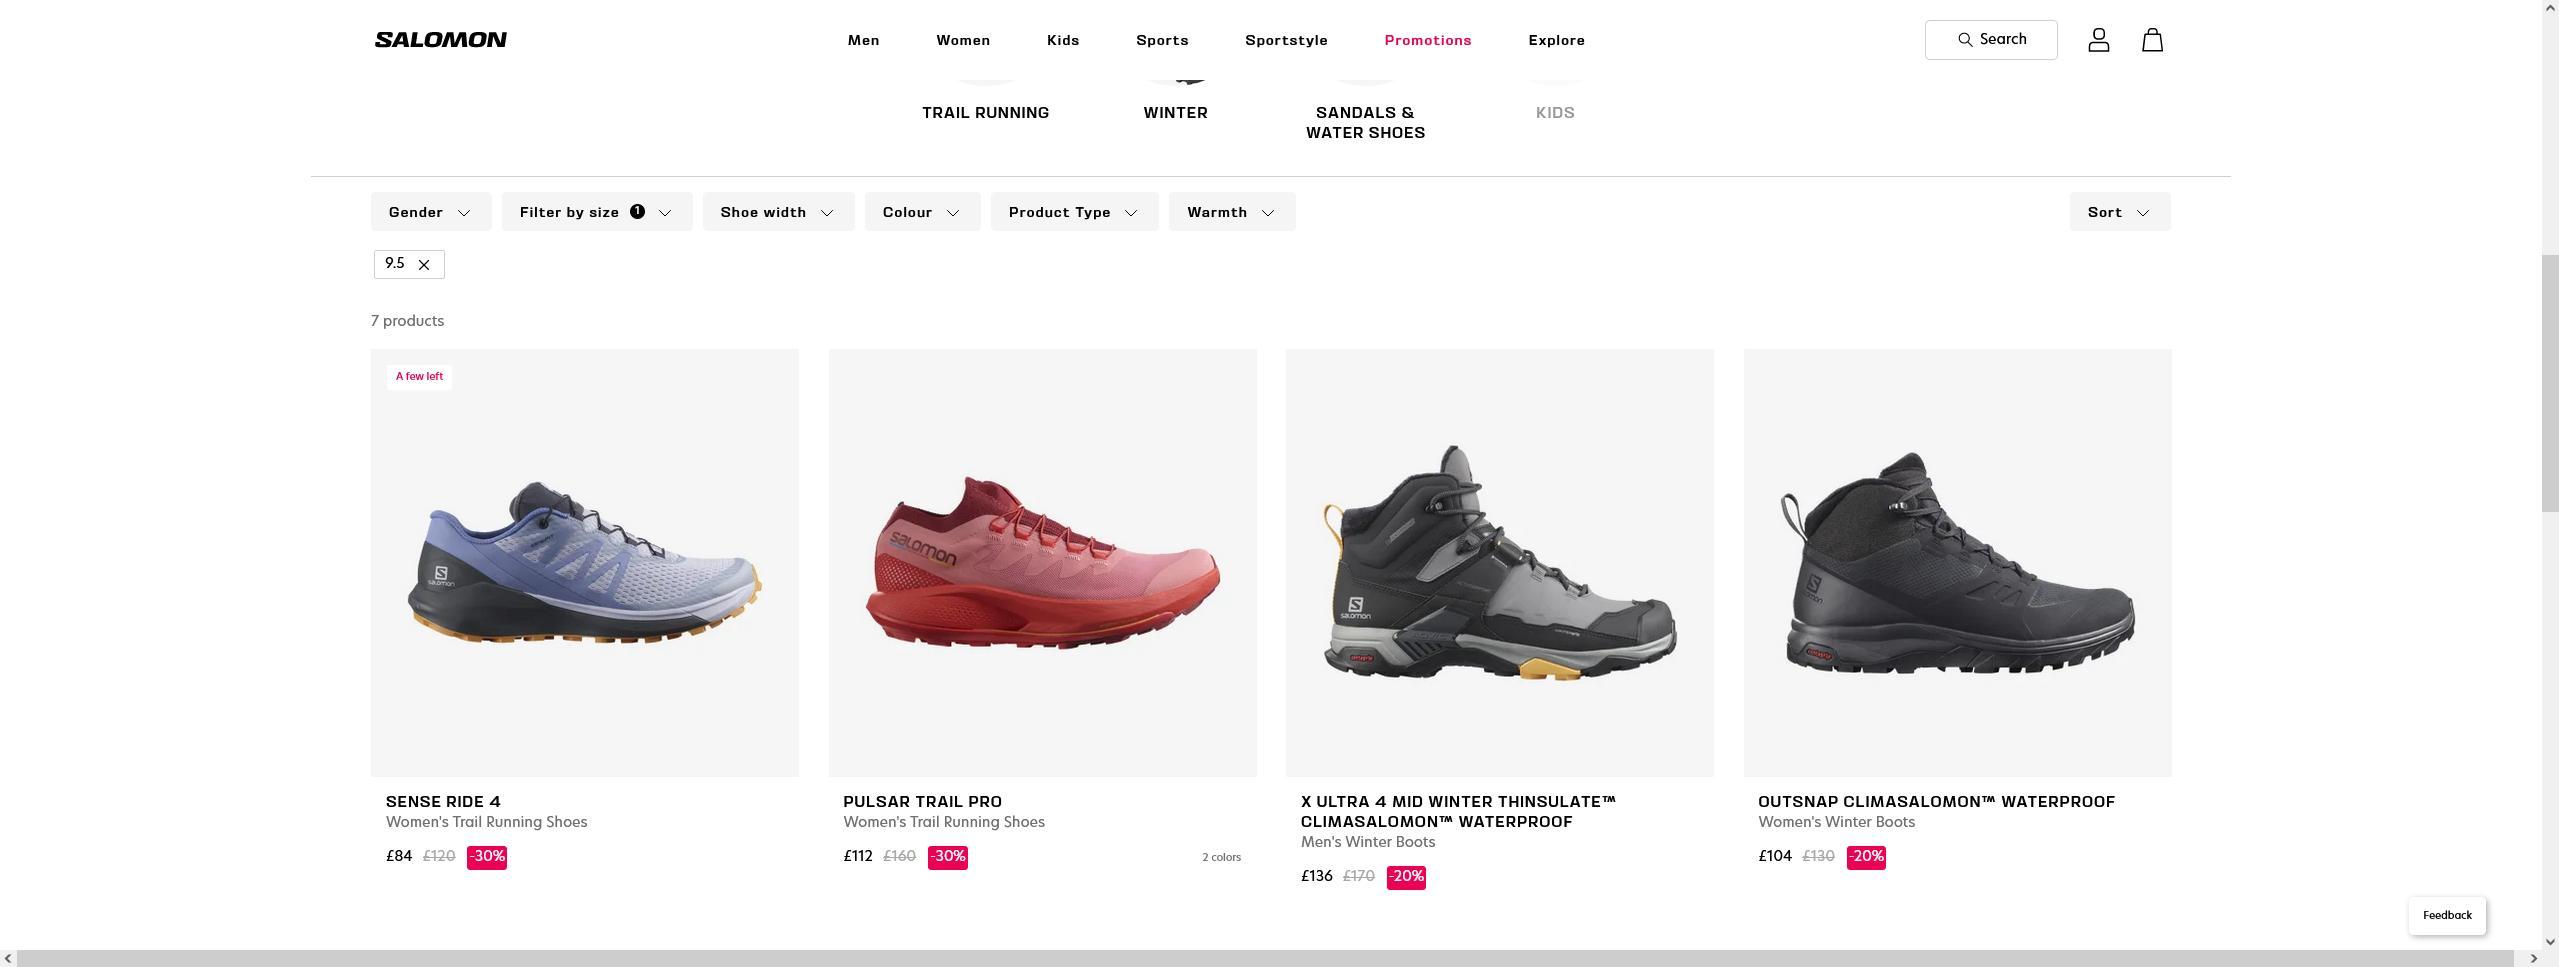Open the shopping cart bag icon

pyautogui.click(x=2150, y=39)
